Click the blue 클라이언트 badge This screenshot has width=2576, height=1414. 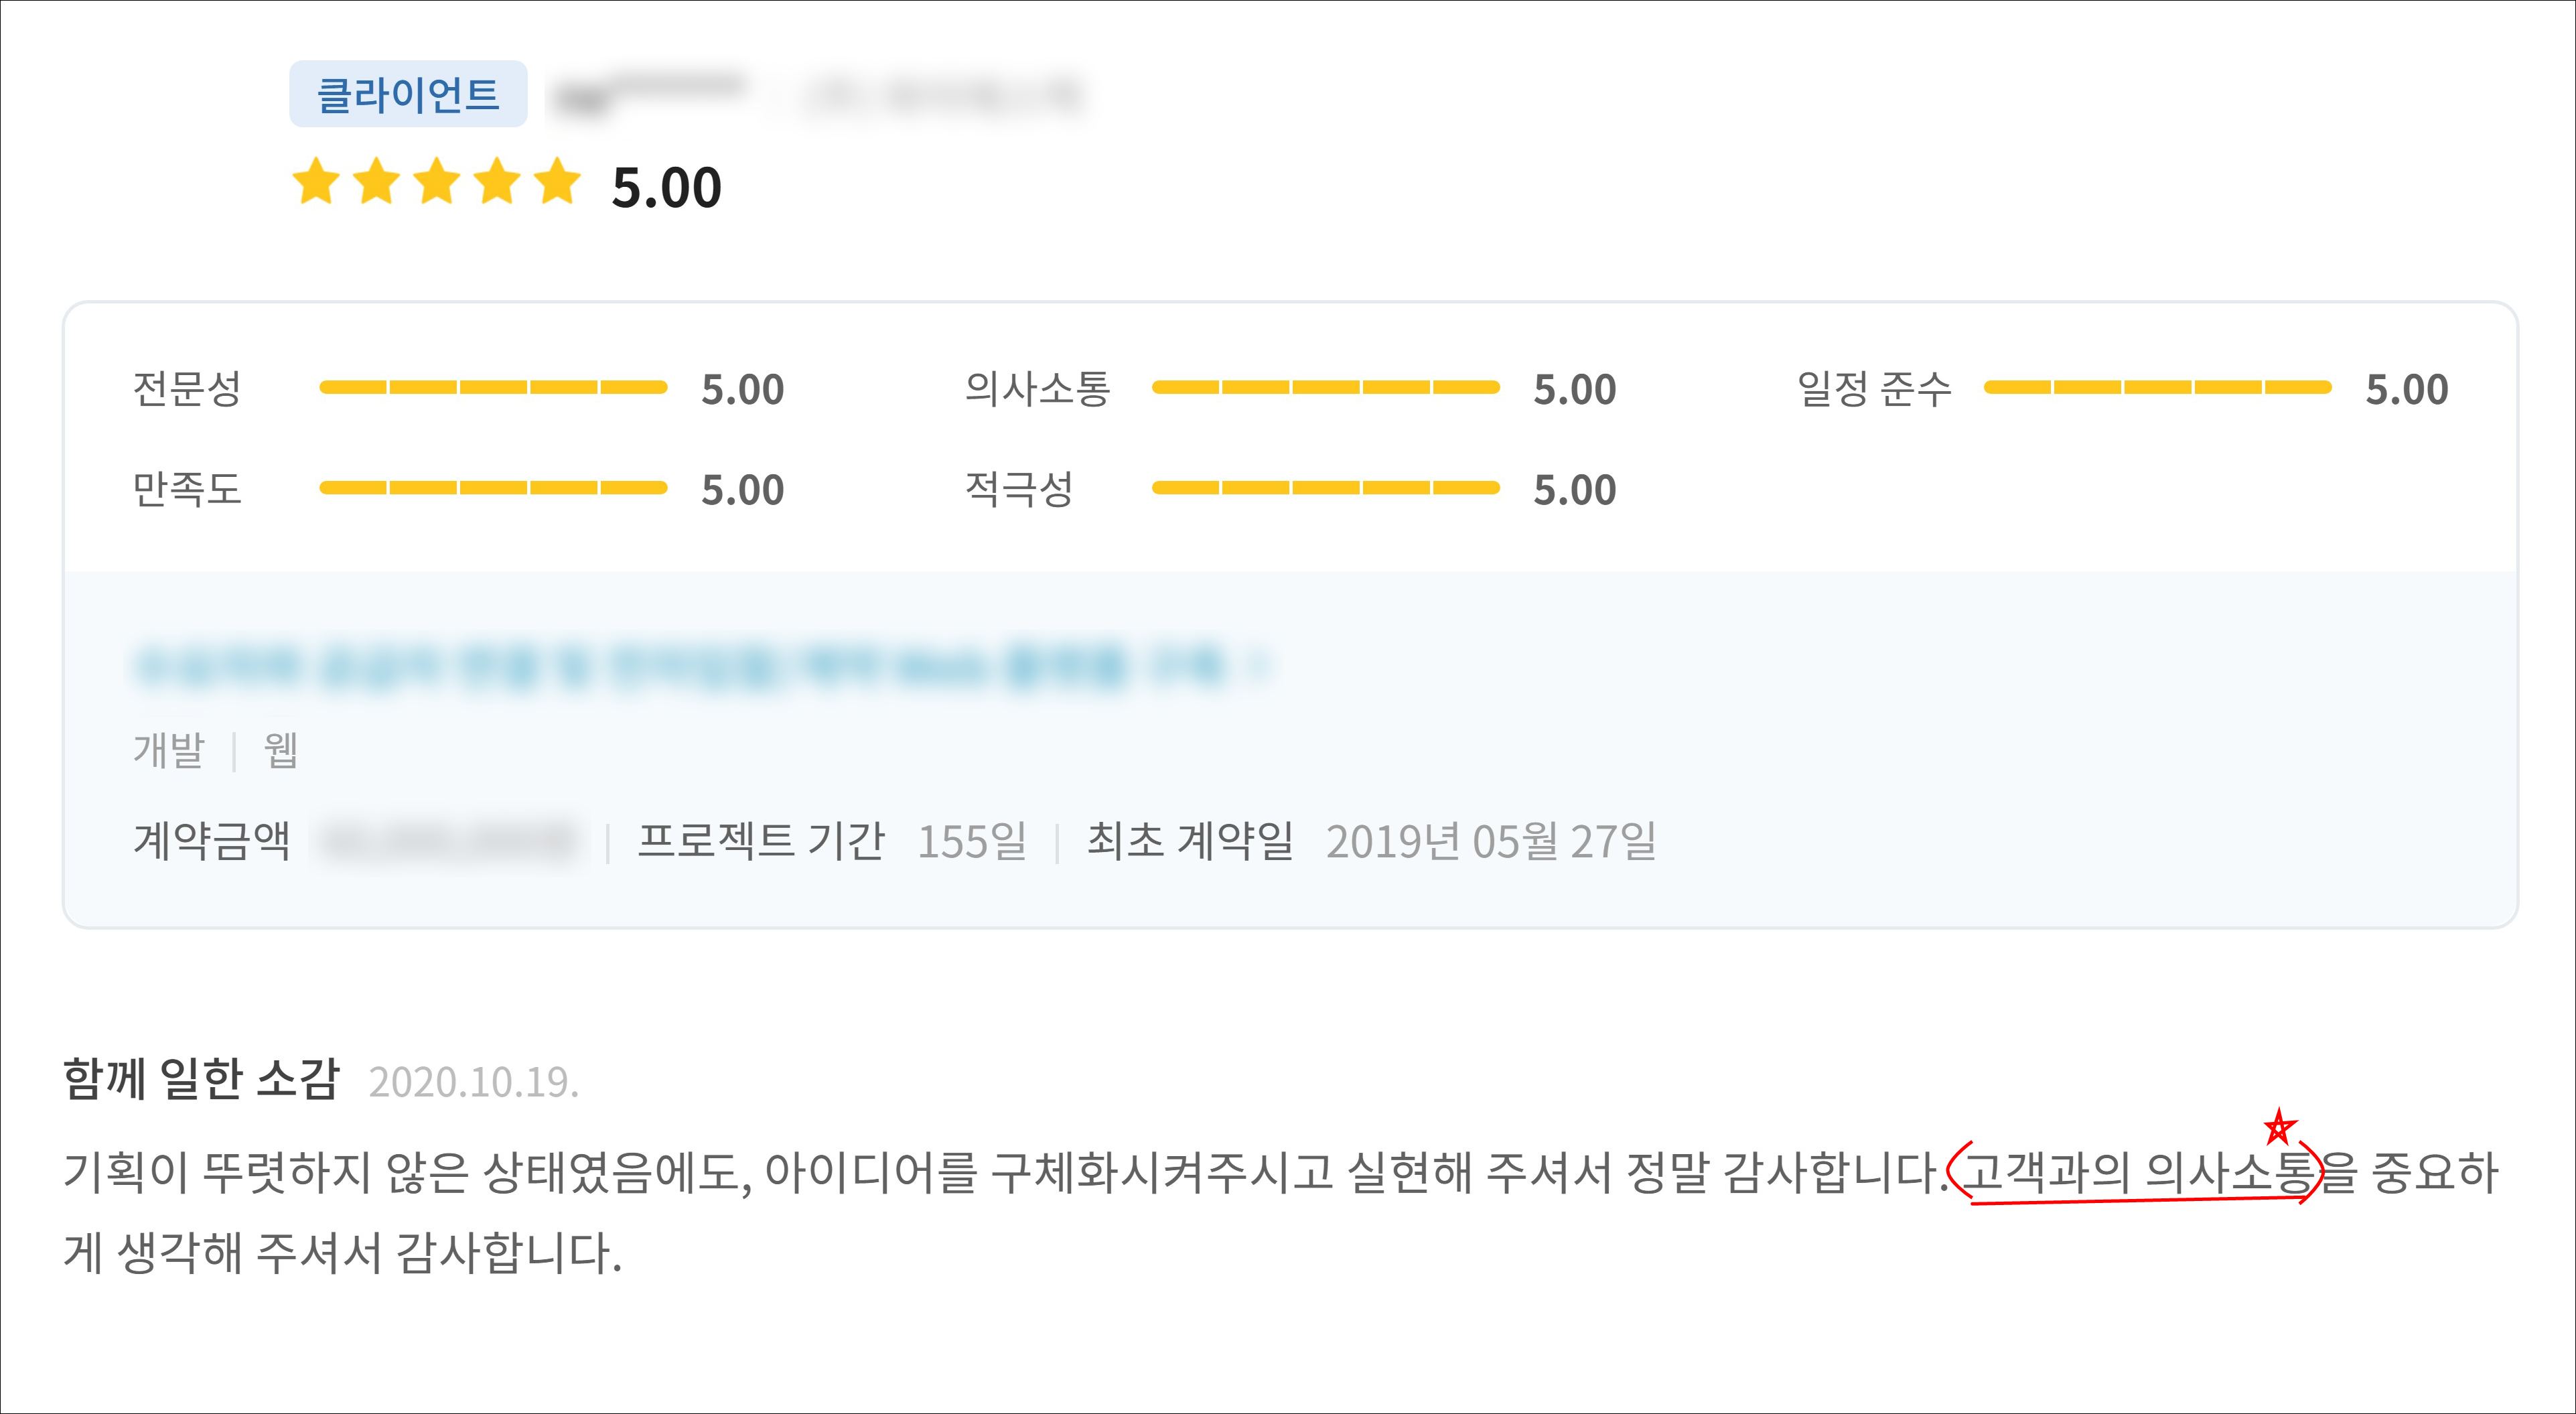408,95
